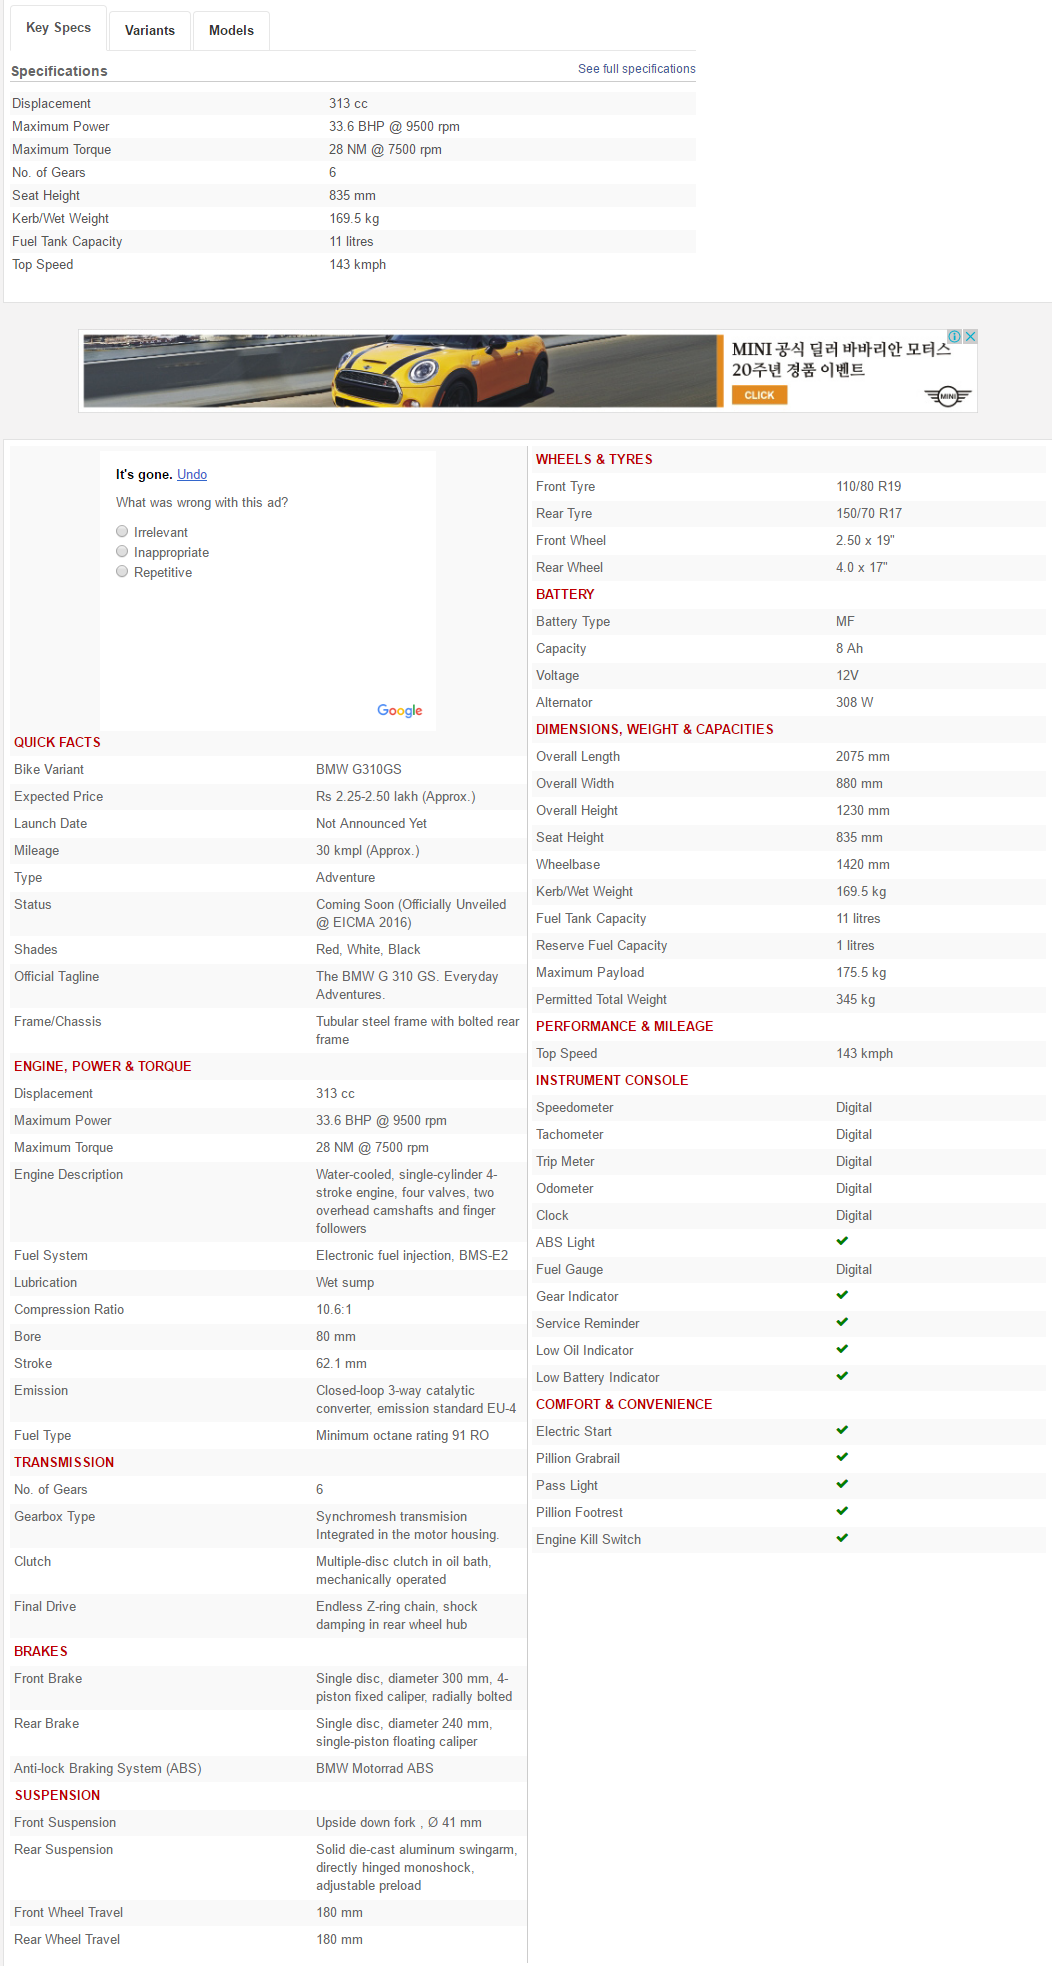Viewport: 1052px width, 1966px height.
Task: Select the Irrelevant radio option
Action: (x=122, y=532)
